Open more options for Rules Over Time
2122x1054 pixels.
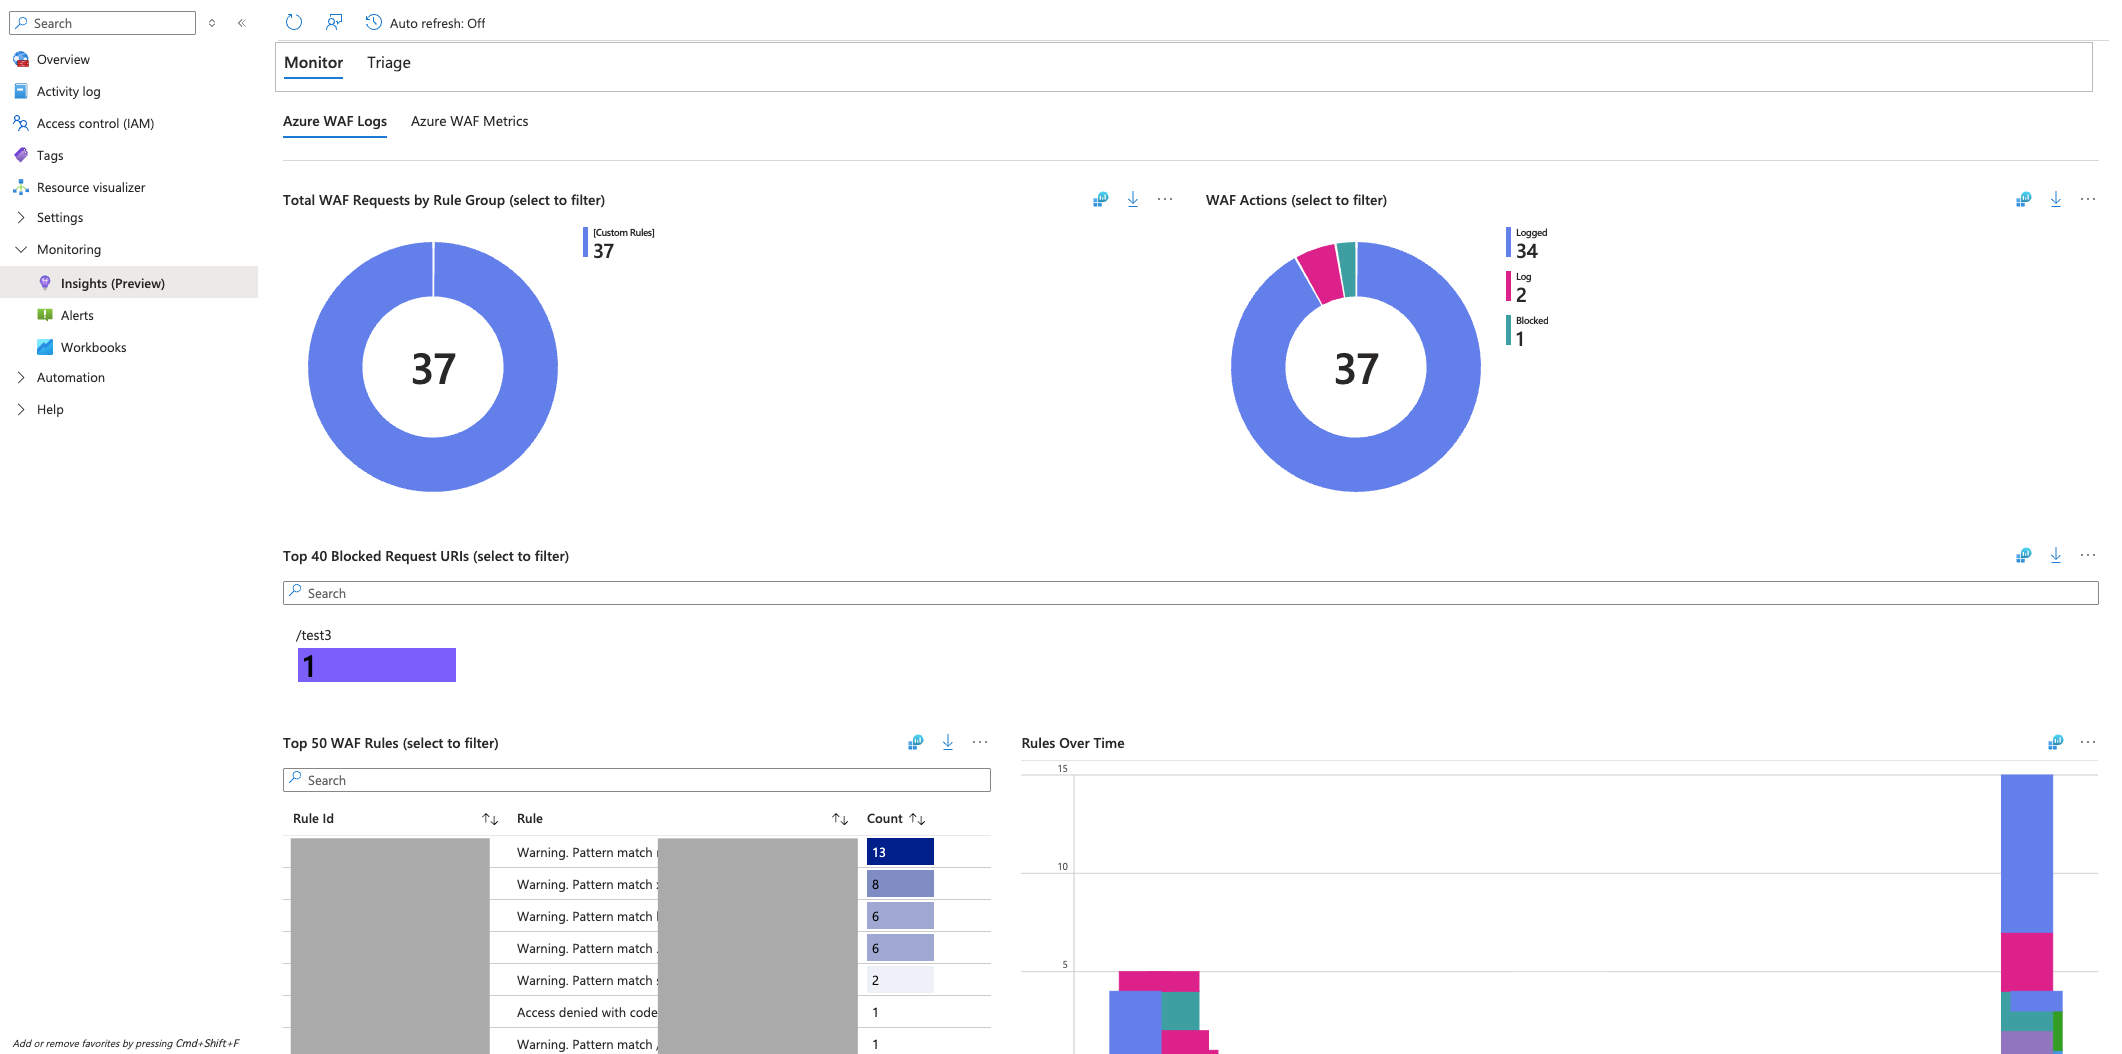click(x=2087, y=743)
